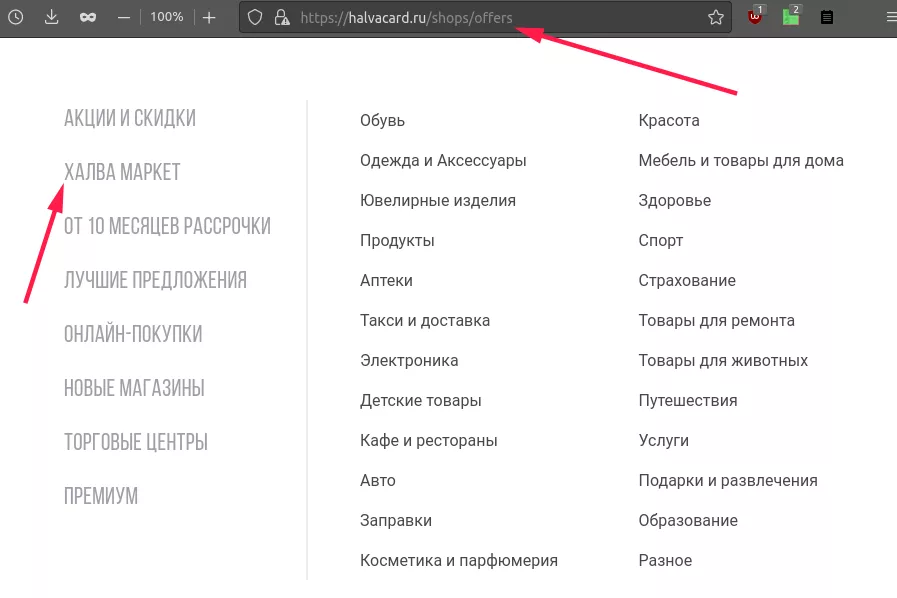Open the Акции и скидки section

click(130, 118)
